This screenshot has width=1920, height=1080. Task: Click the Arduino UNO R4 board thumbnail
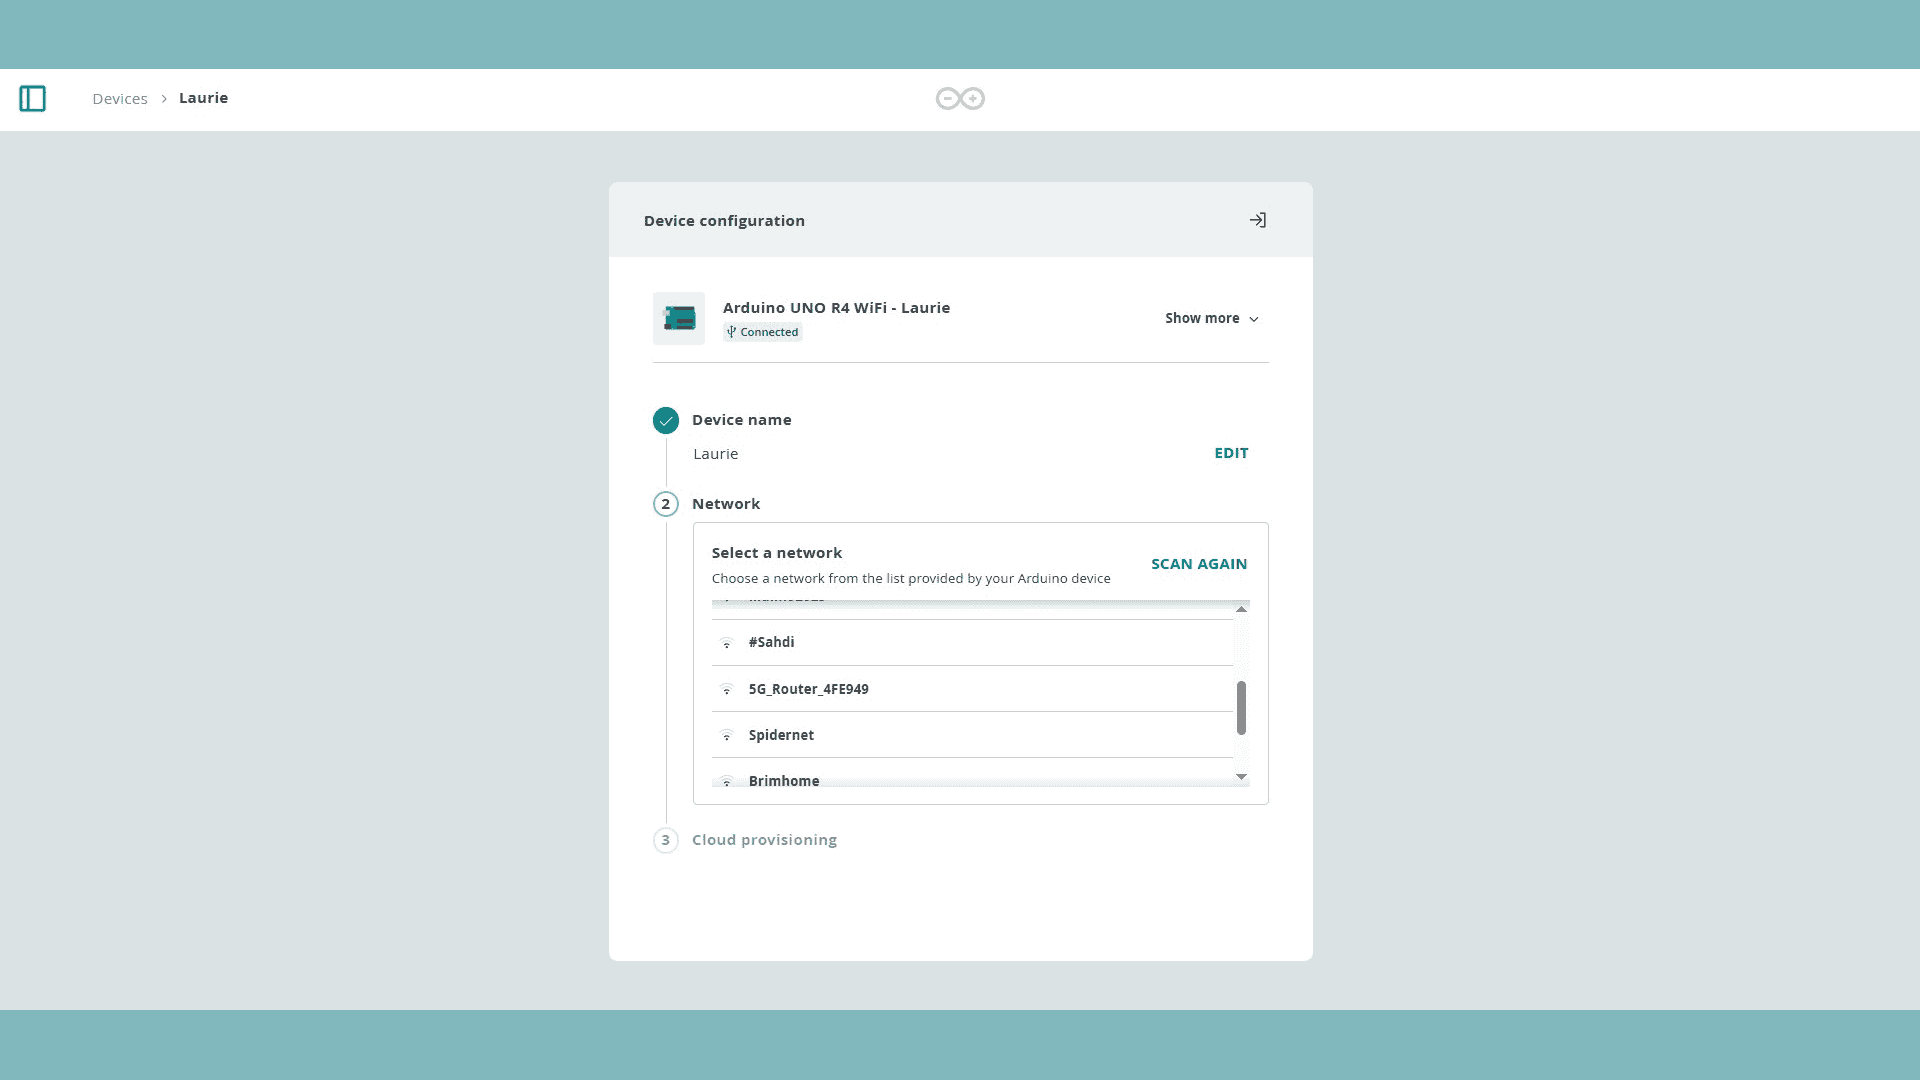679,318
